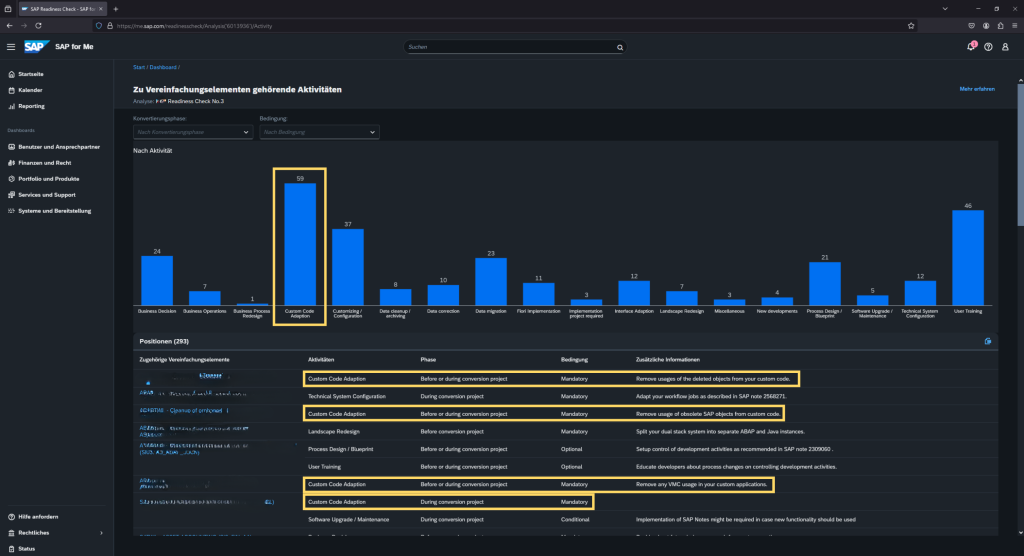This screenshot has width=1024, height=556.
Task: Open Startseite in the sidebar
Action: pyautogui.click(x=31, y=74)
